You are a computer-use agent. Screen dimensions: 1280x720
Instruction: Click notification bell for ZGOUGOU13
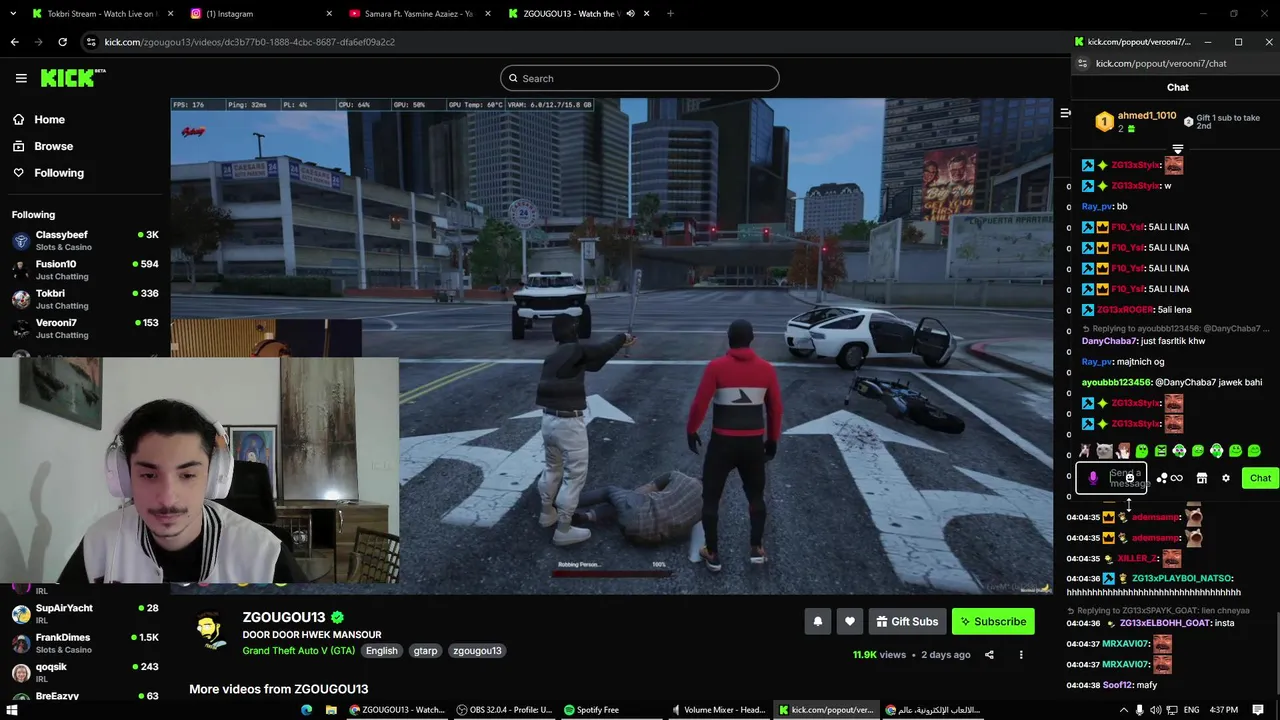[818, 622]
